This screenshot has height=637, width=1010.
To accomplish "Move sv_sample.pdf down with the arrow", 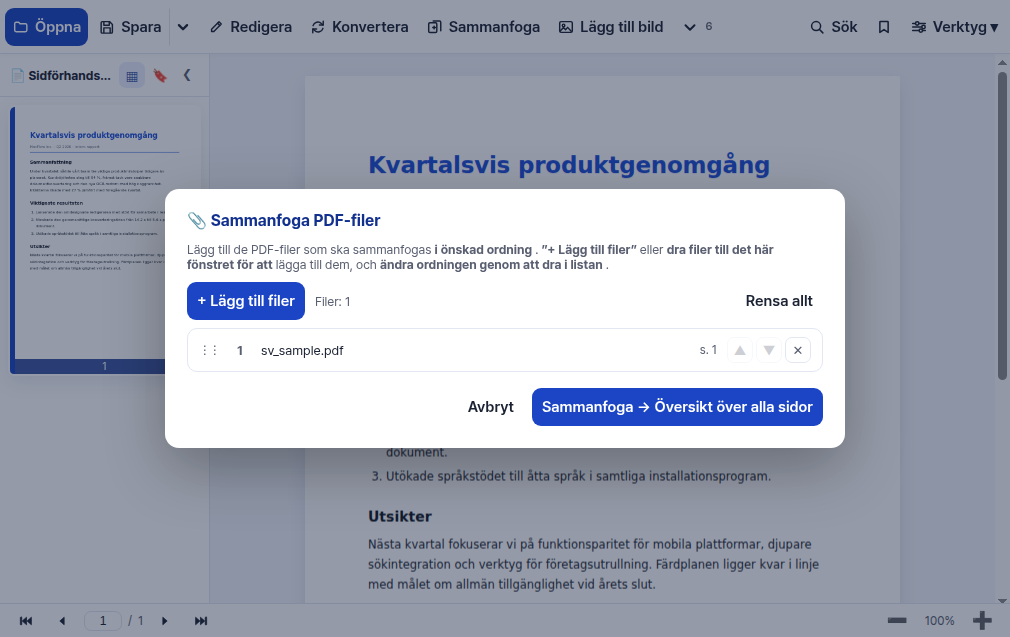I will click(x=769, y=350).
